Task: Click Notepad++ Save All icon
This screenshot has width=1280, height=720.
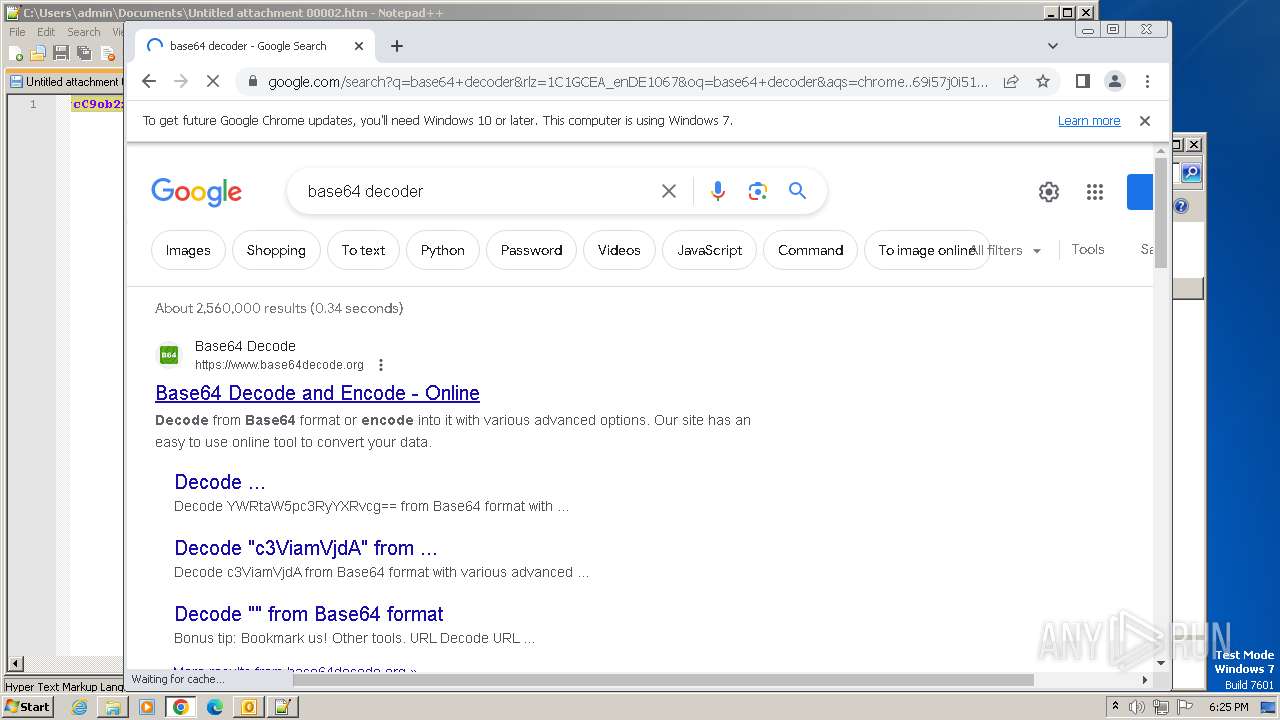Action: click(84, 53)
